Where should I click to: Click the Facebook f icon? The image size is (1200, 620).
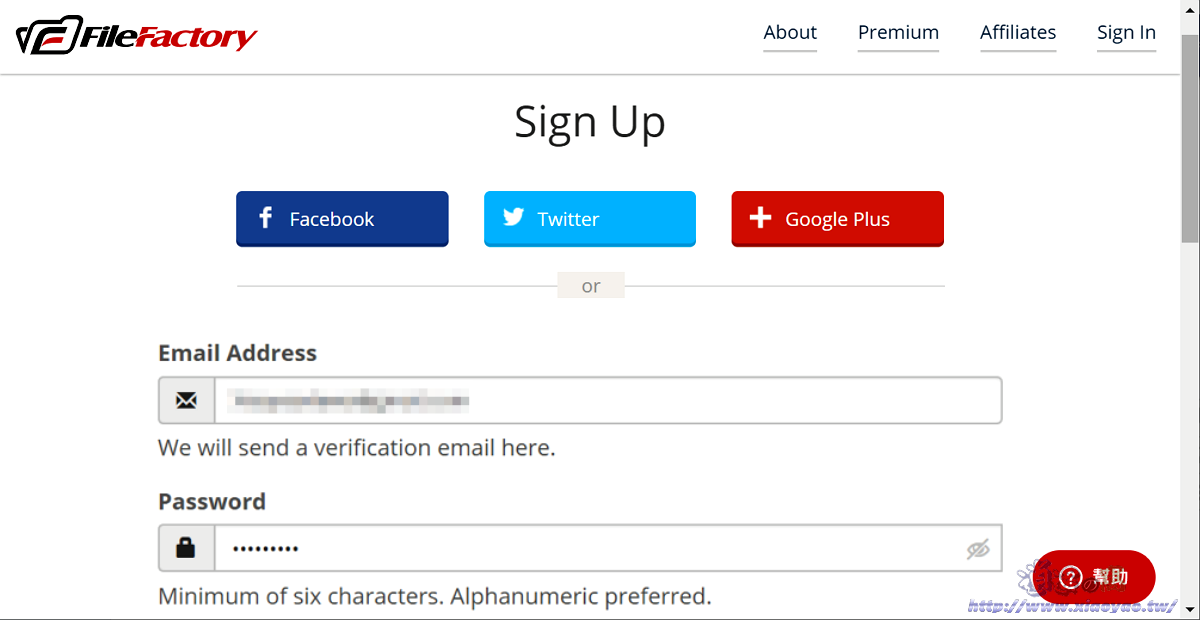[265, 218]
